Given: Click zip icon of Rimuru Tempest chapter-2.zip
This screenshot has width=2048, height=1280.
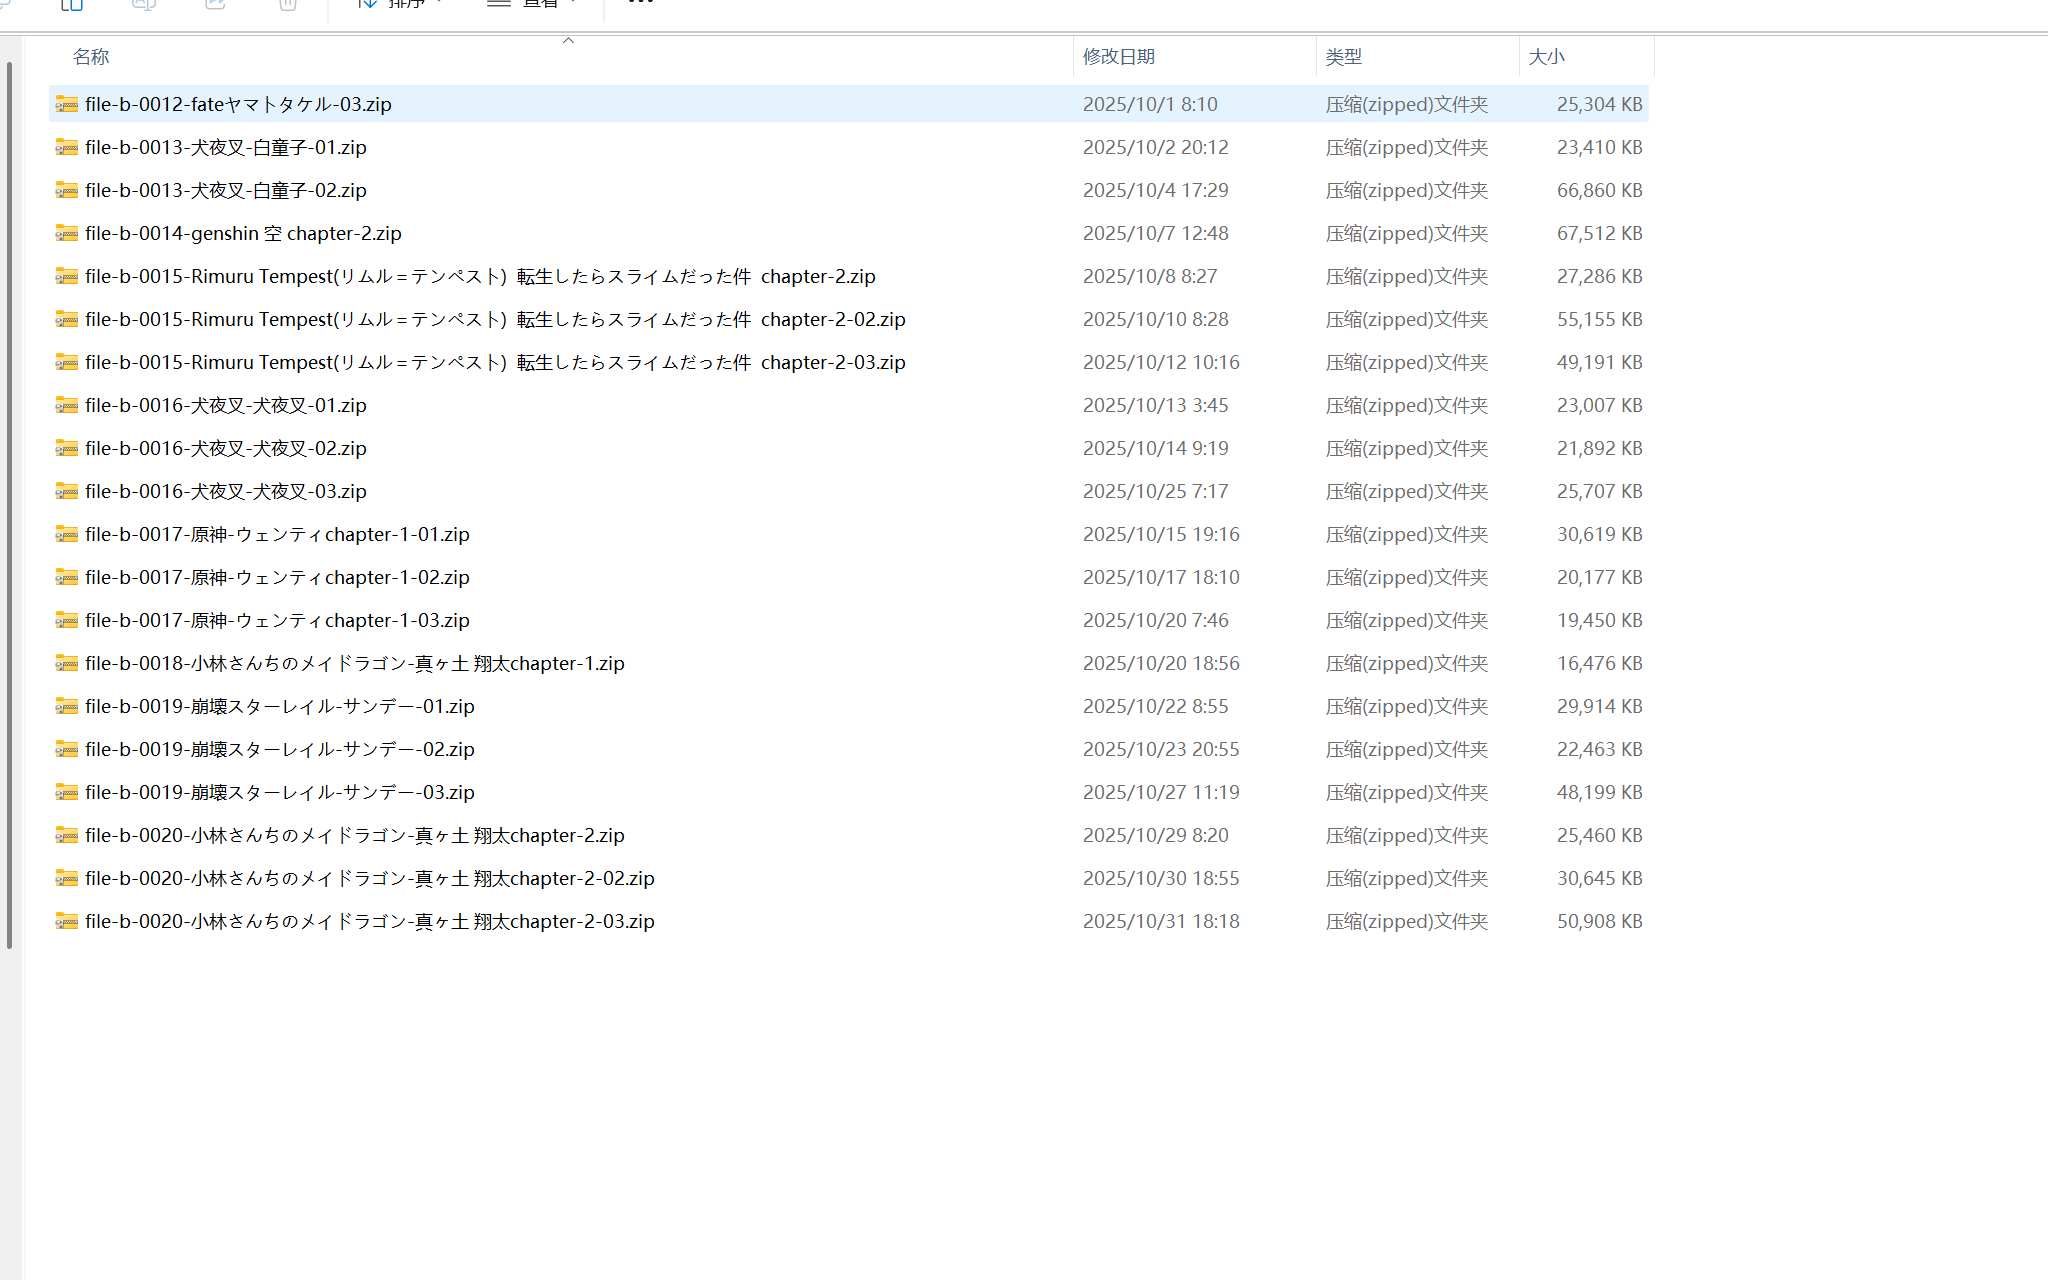Looking at the screenshot, I should click(x=67, y=276).
